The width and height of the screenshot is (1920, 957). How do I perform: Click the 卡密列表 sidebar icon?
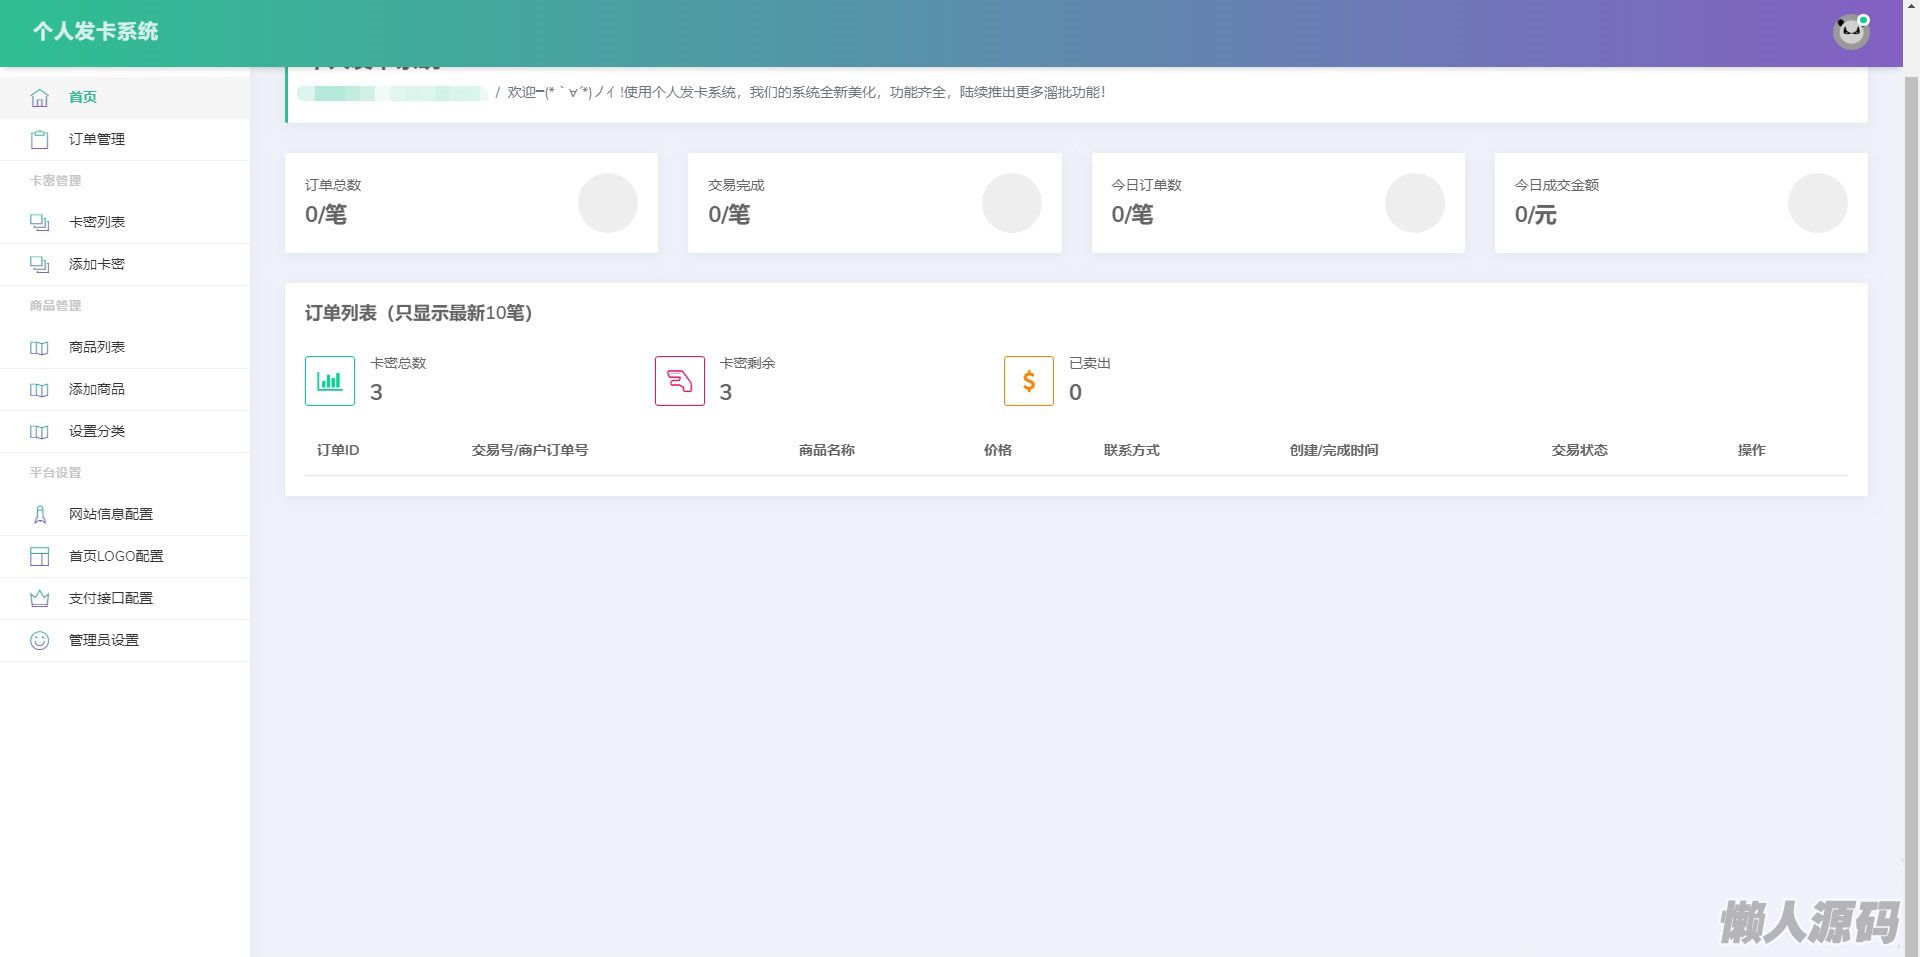click(x=39, y=222)
